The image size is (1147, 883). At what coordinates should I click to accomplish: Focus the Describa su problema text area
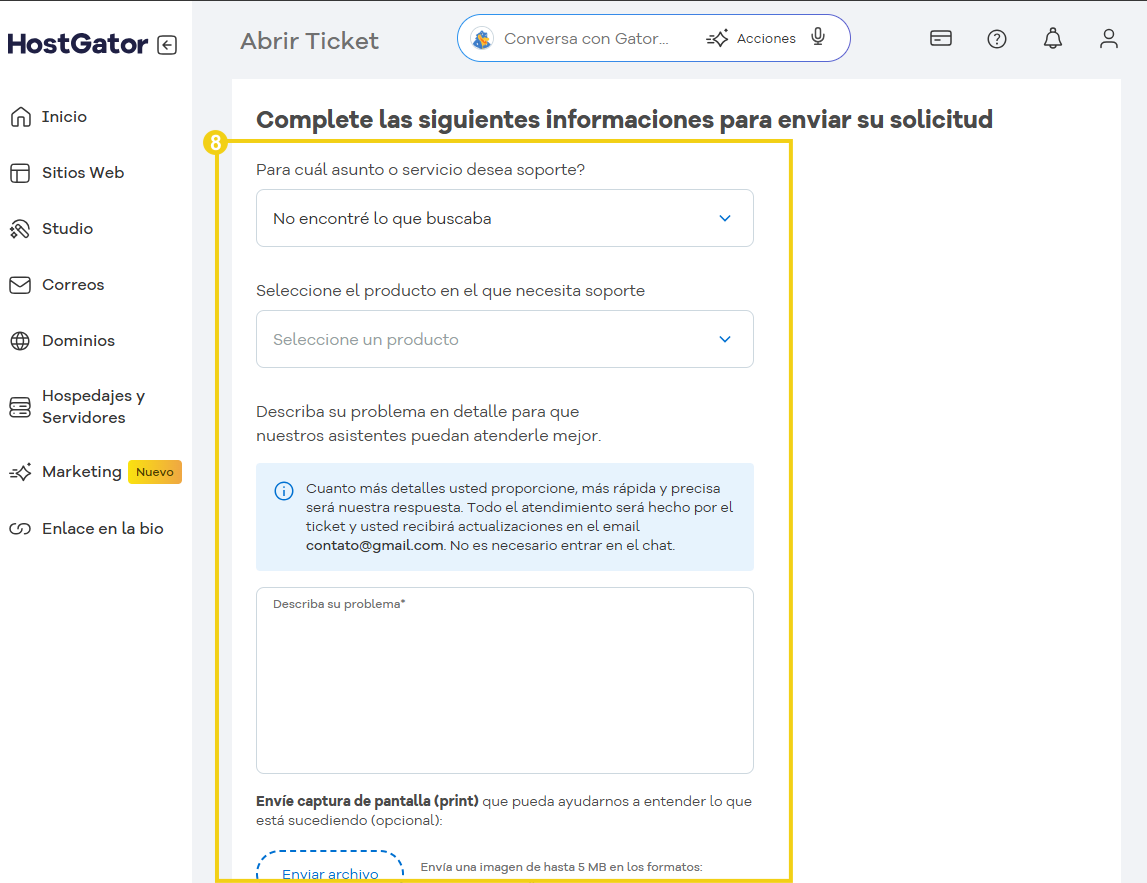point(504,685)
